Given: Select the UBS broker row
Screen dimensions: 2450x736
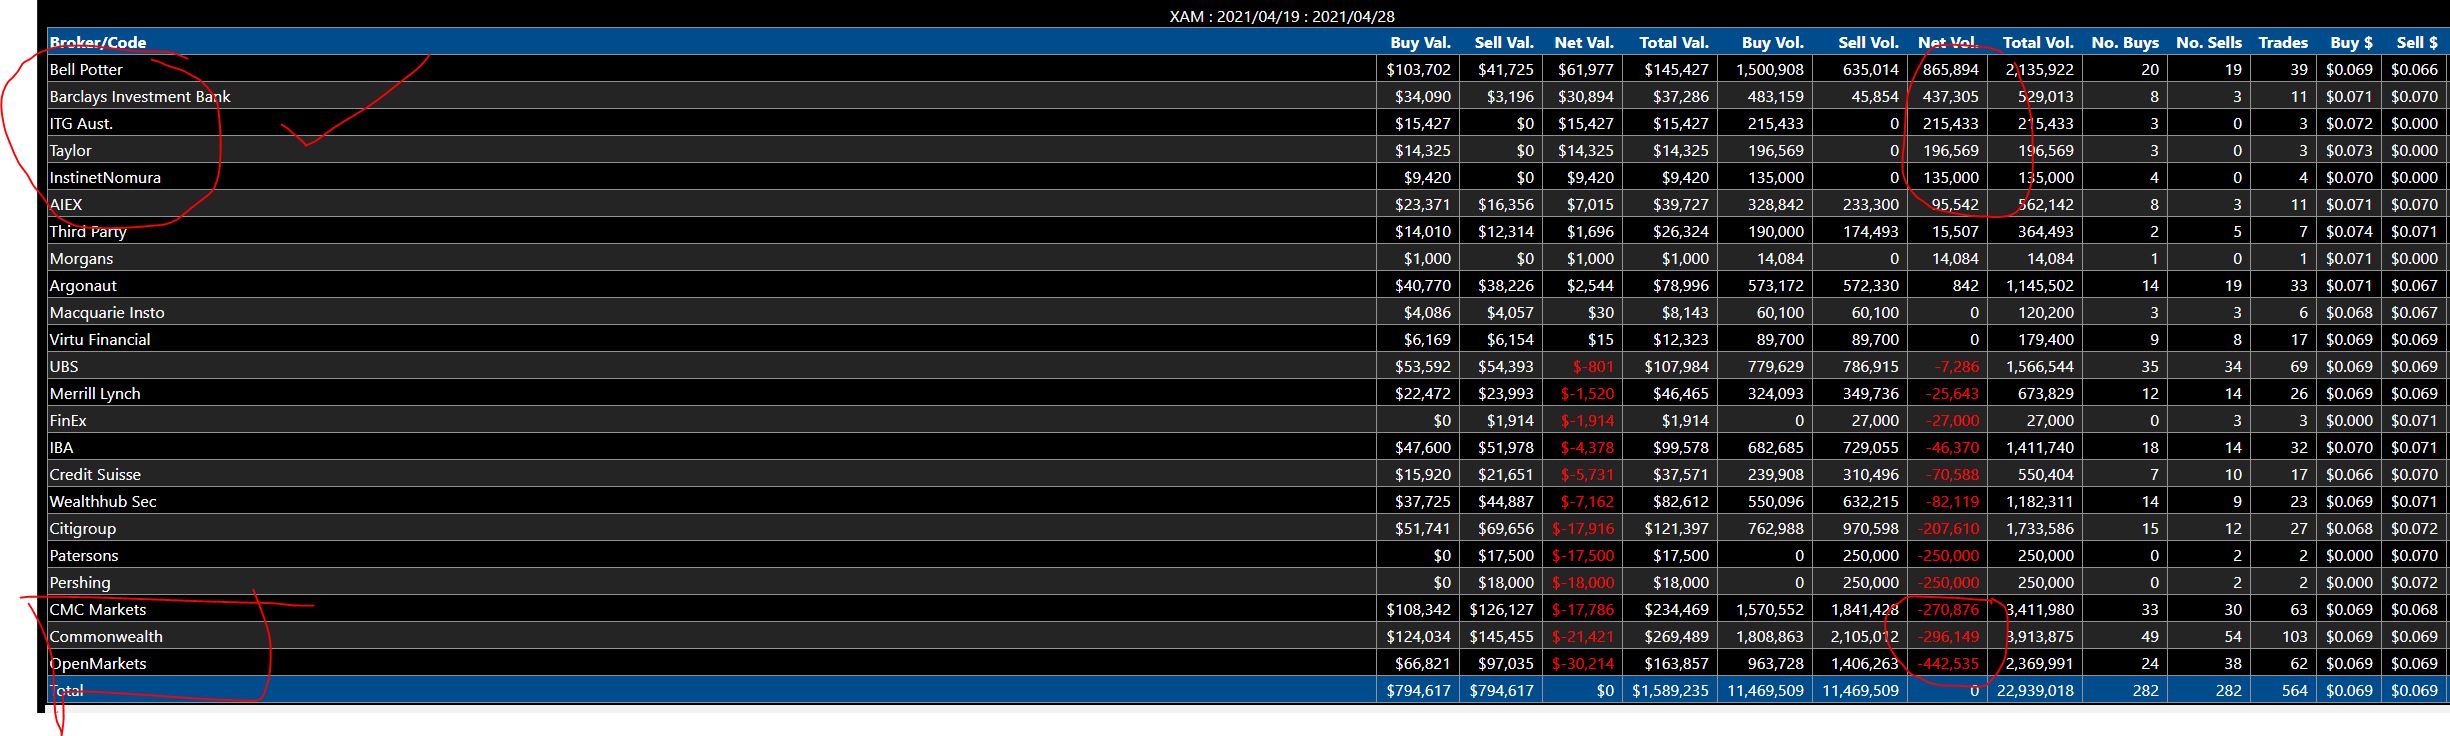Looking at the screenshot, I should pyautogui.click(x=1245, y=366).
